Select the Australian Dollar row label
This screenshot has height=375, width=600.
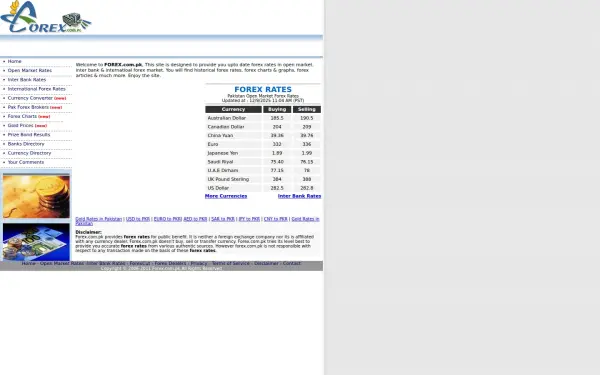click(x=227, y=118)
